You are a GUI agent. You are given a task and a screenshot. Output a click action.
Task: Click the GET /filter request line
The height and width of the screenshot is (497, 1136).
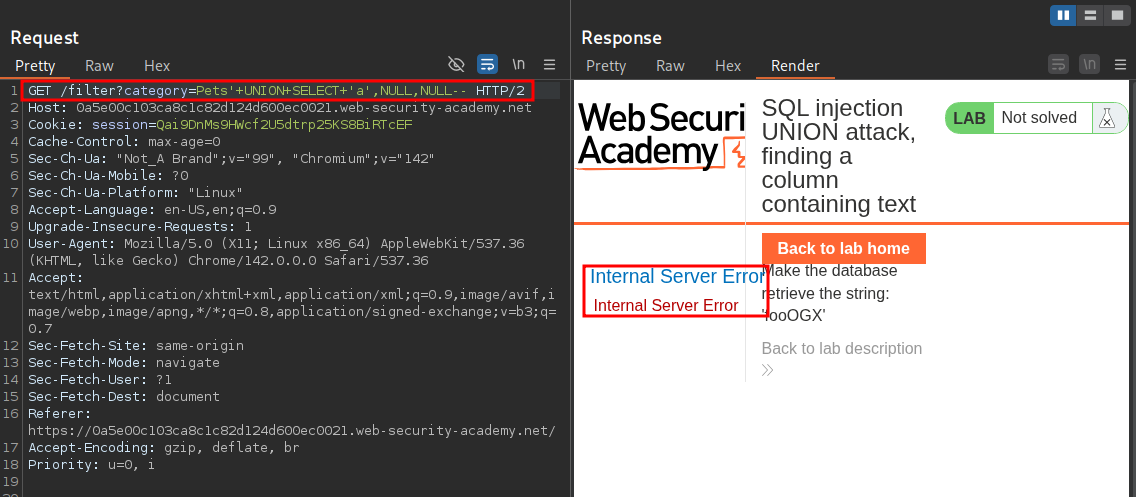(278, 91)
